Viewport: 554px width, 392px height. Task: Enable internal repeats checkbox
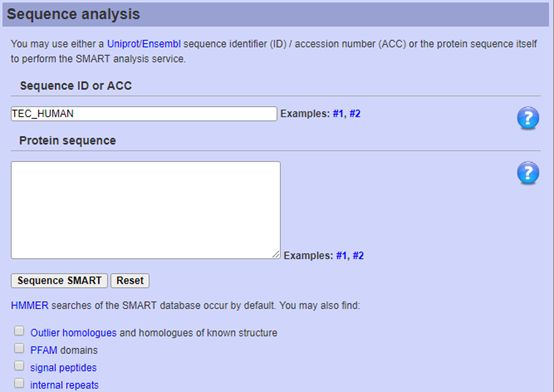19,383
